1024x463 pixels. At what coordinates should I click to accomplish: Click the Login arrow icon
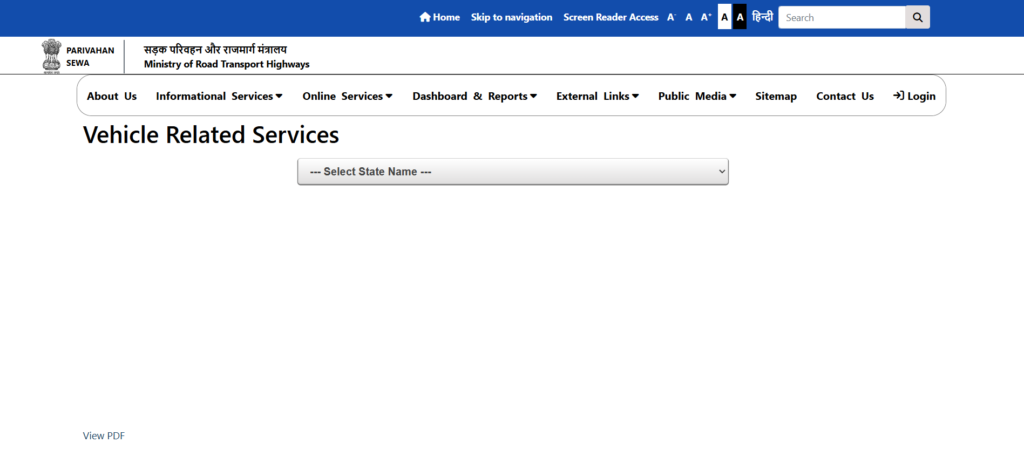coord(898,96)
